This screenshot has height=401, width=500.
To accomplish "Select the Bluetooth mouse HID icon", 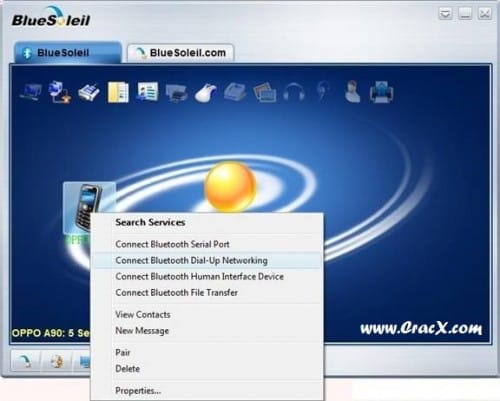I will point(205,92).
